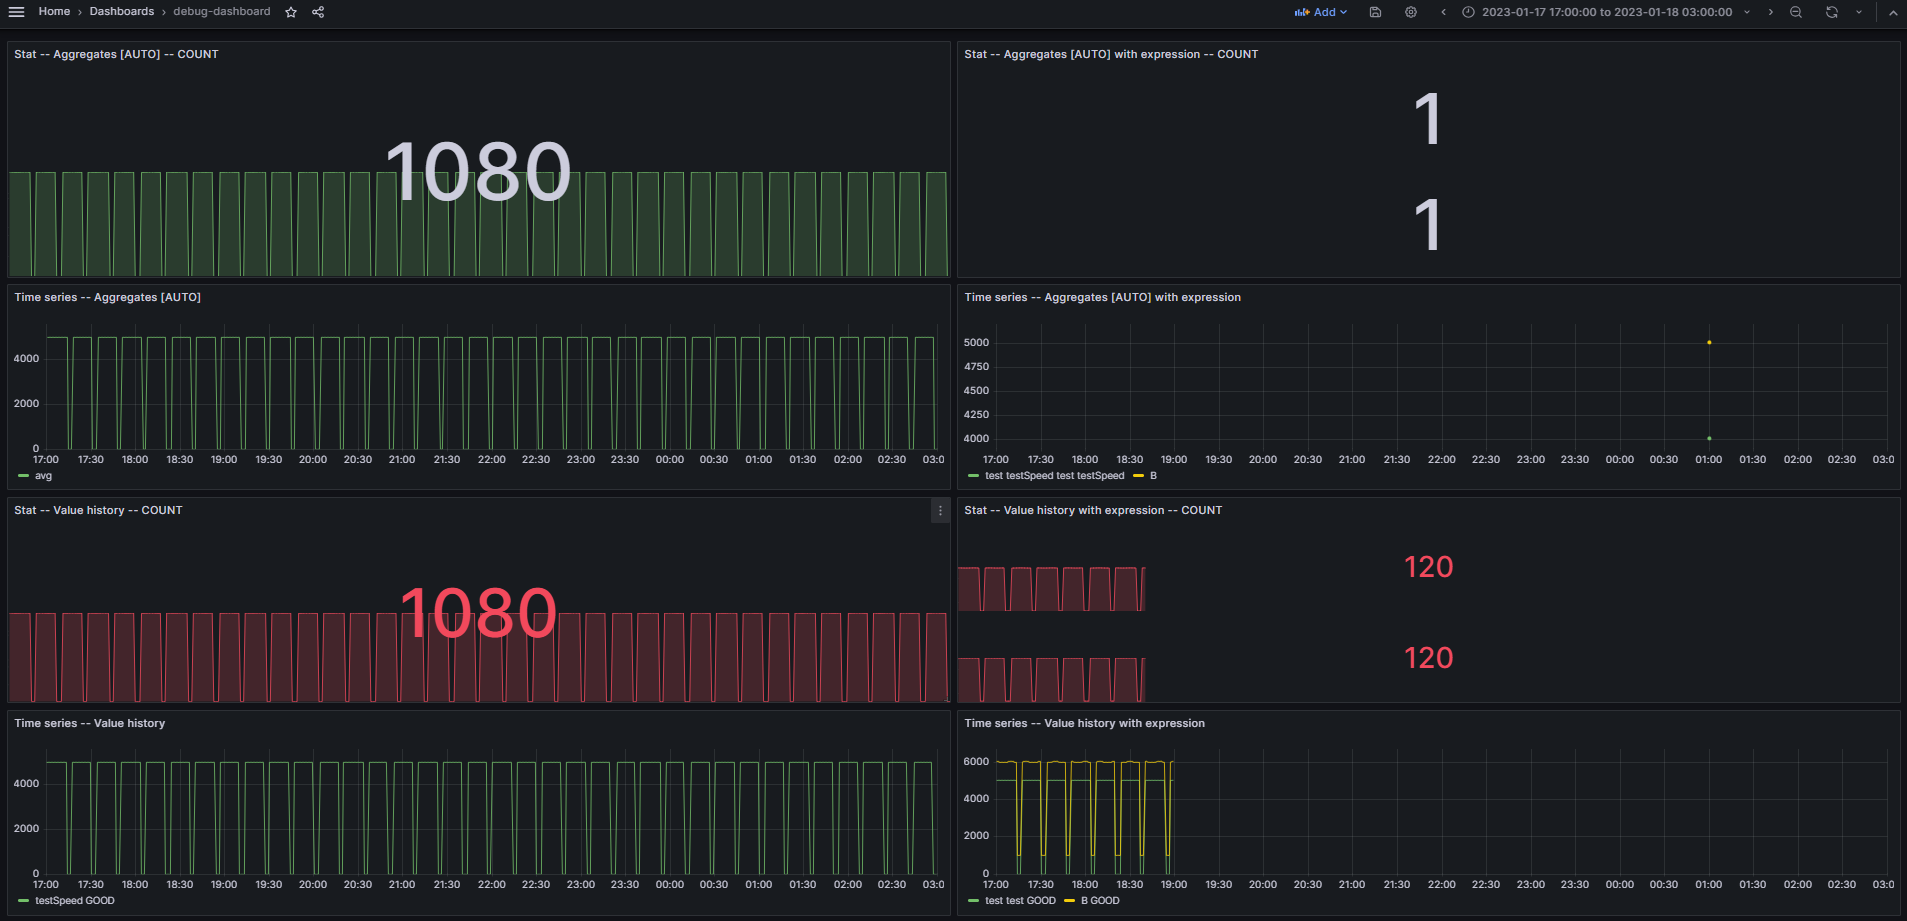Open the main navigation hamburger menu
The image size is (1907, 921).
pyautogui.click(x=16, y=12)
